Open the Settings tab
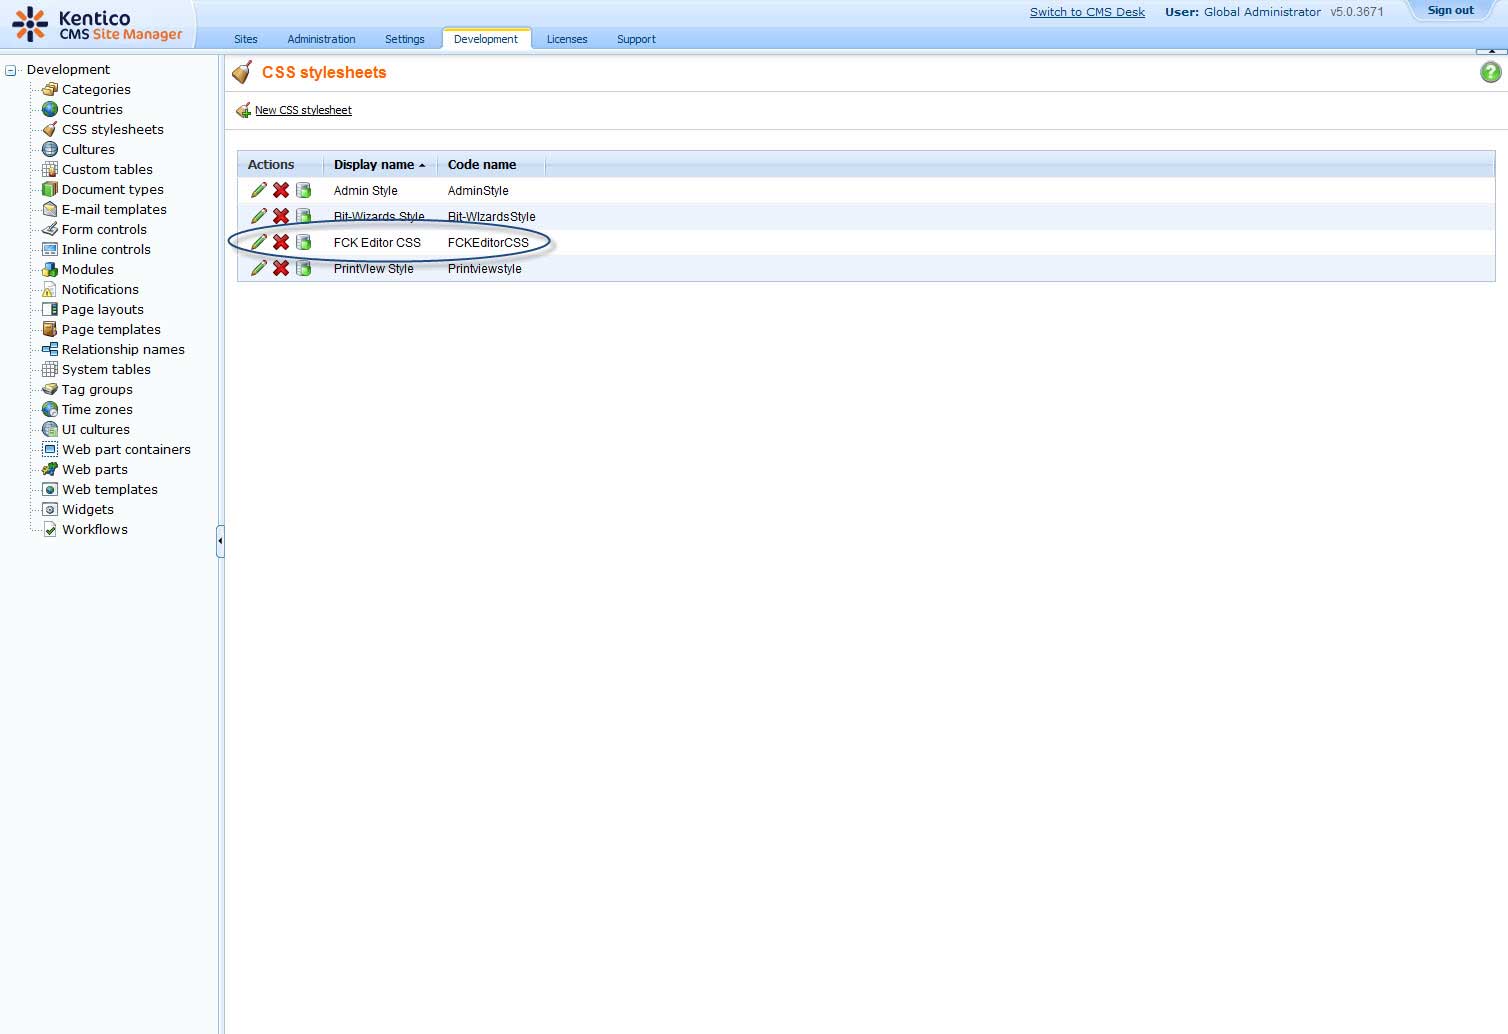Viewport: 1508px width, 1034px height. (404, 39)
